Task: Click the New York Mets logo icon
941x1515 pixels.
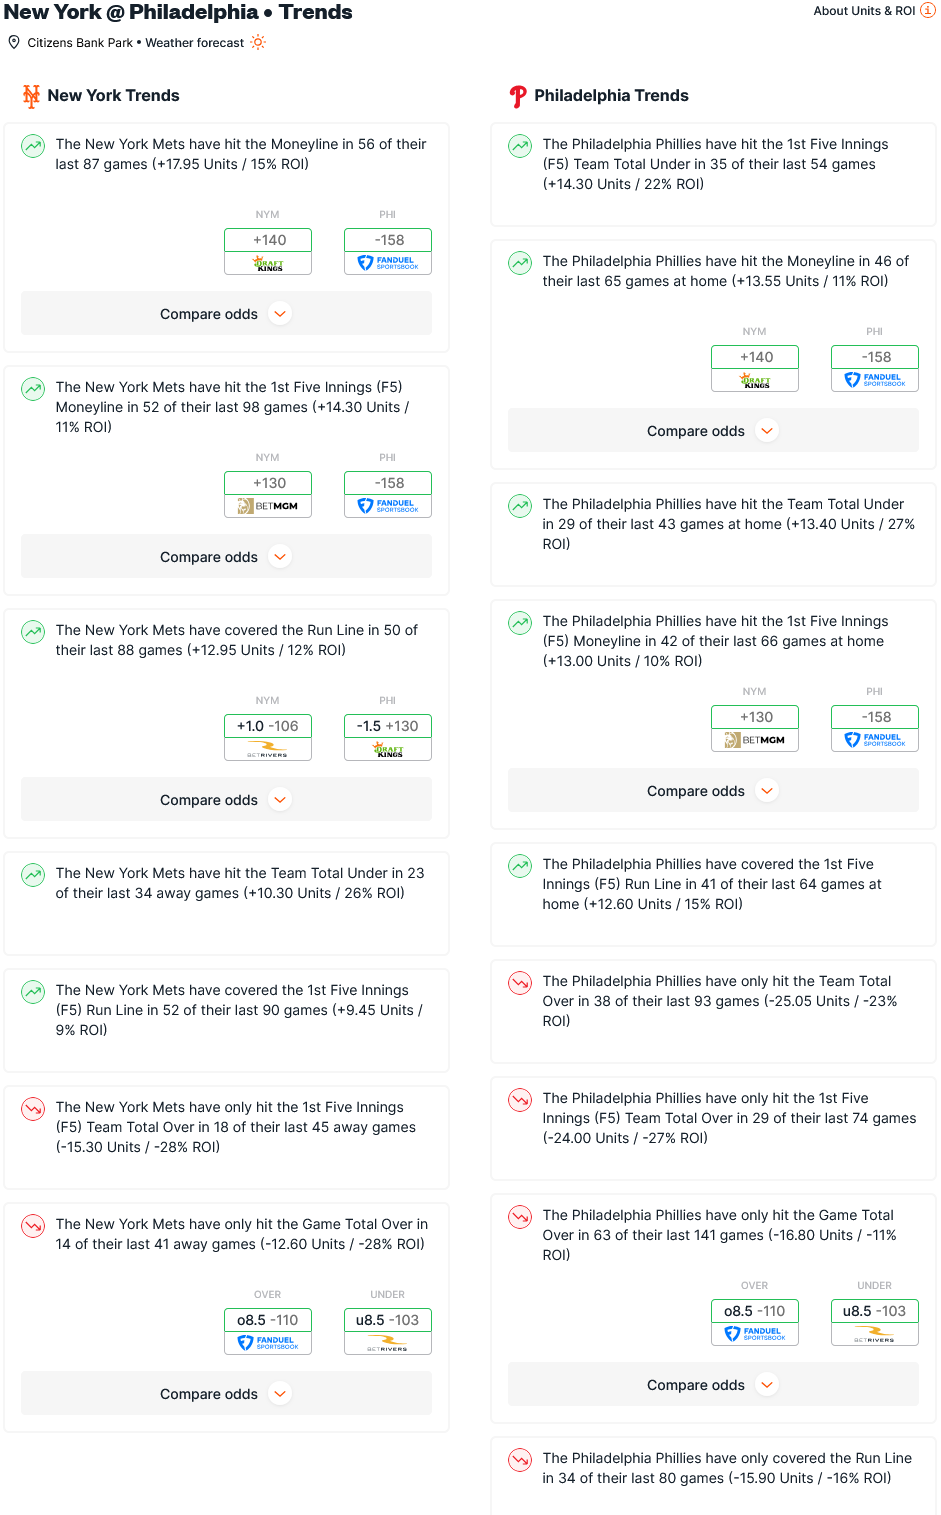Action: (x=31, y=96)
